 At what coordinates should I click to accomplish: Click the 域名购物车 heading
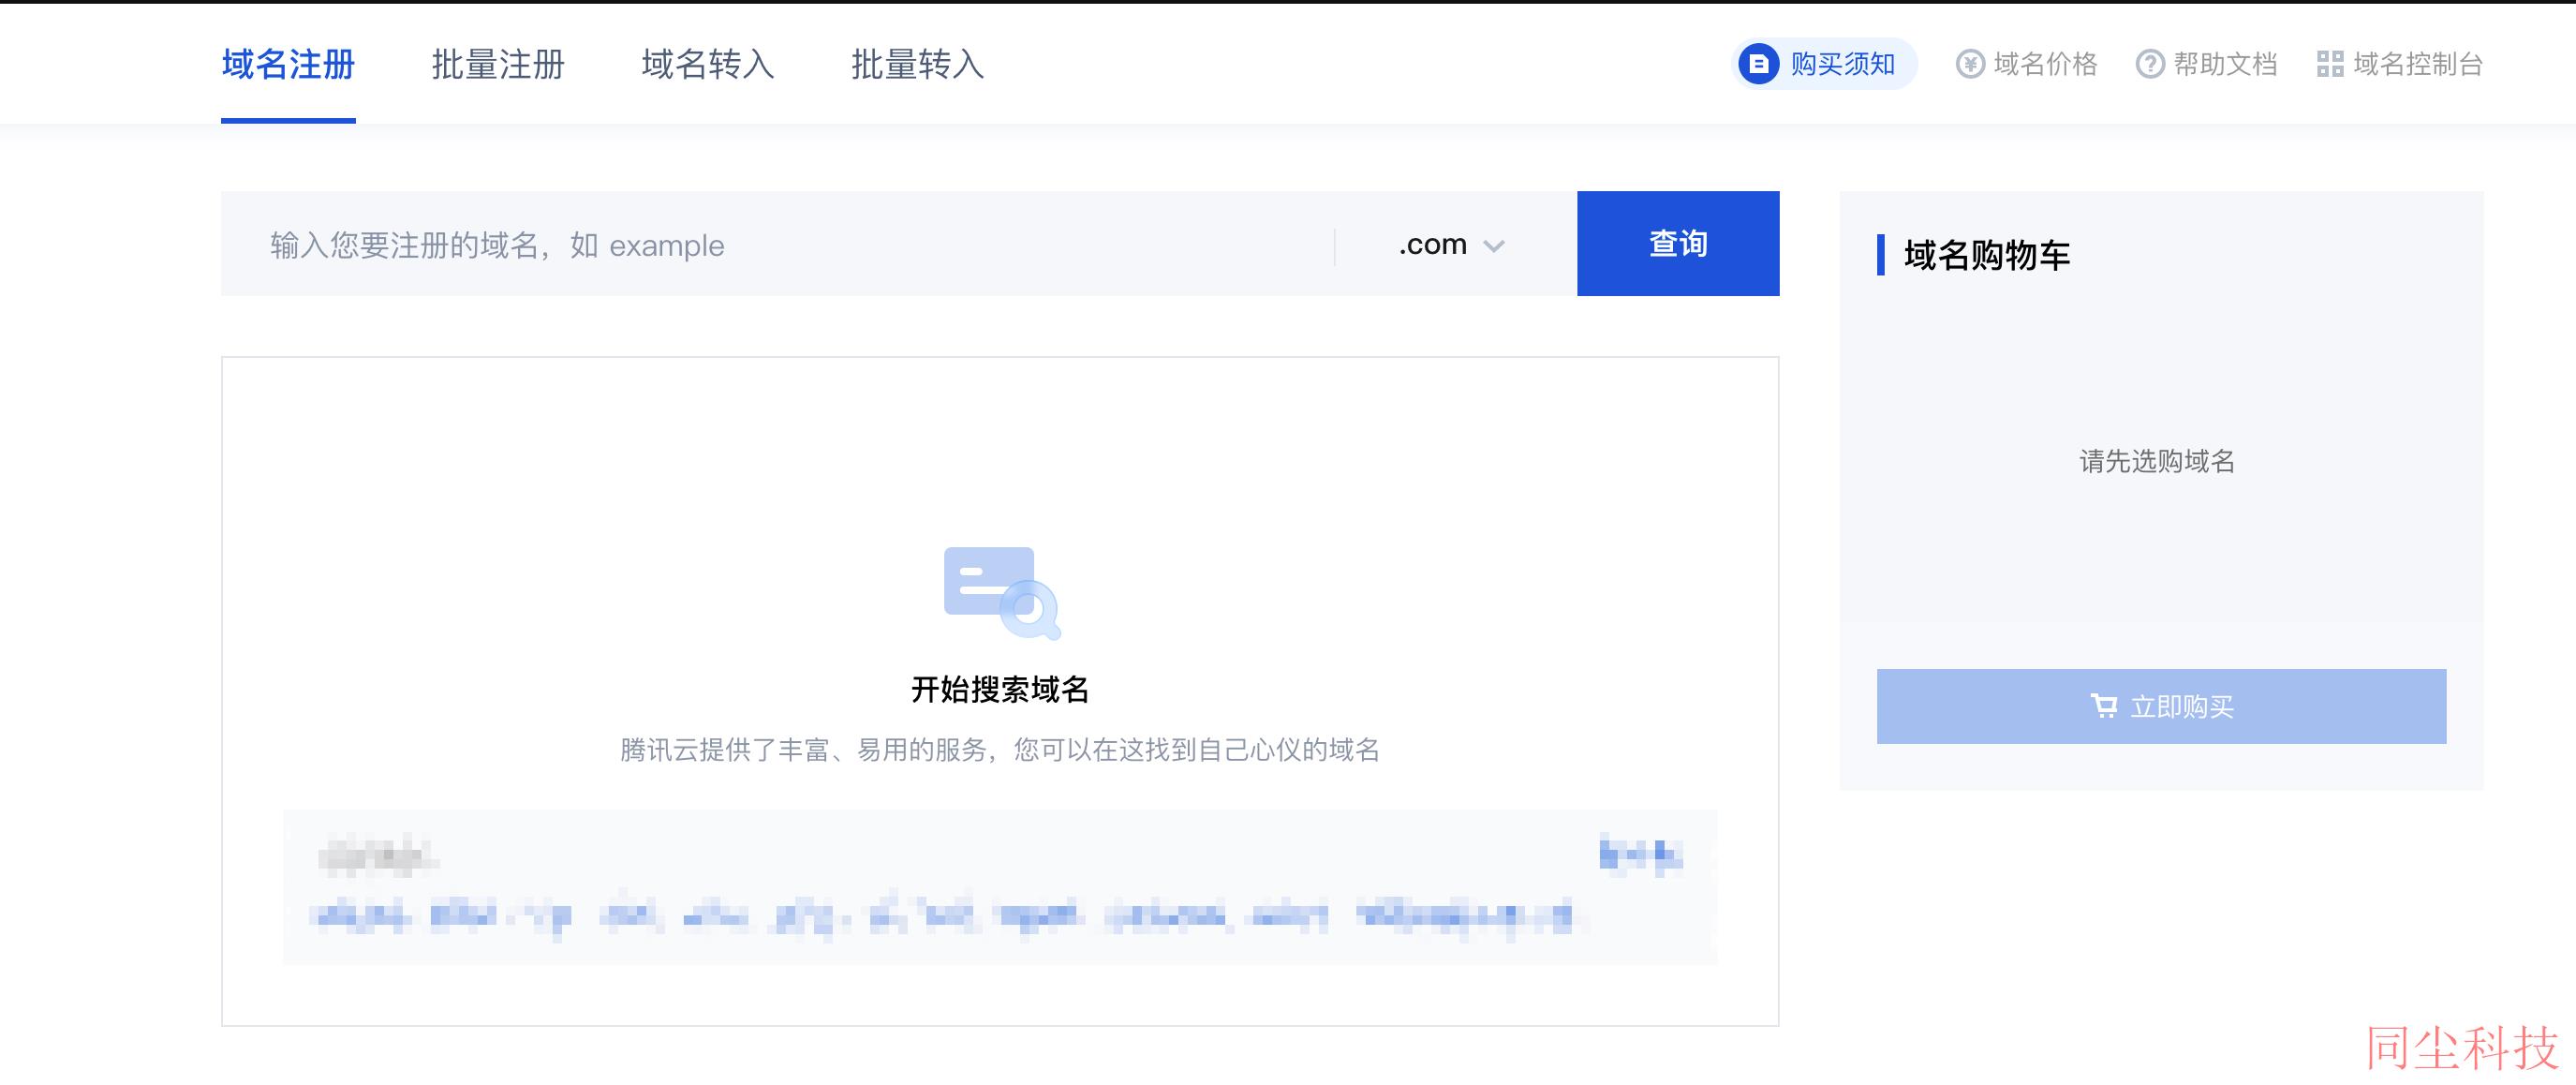point(1986,255)
